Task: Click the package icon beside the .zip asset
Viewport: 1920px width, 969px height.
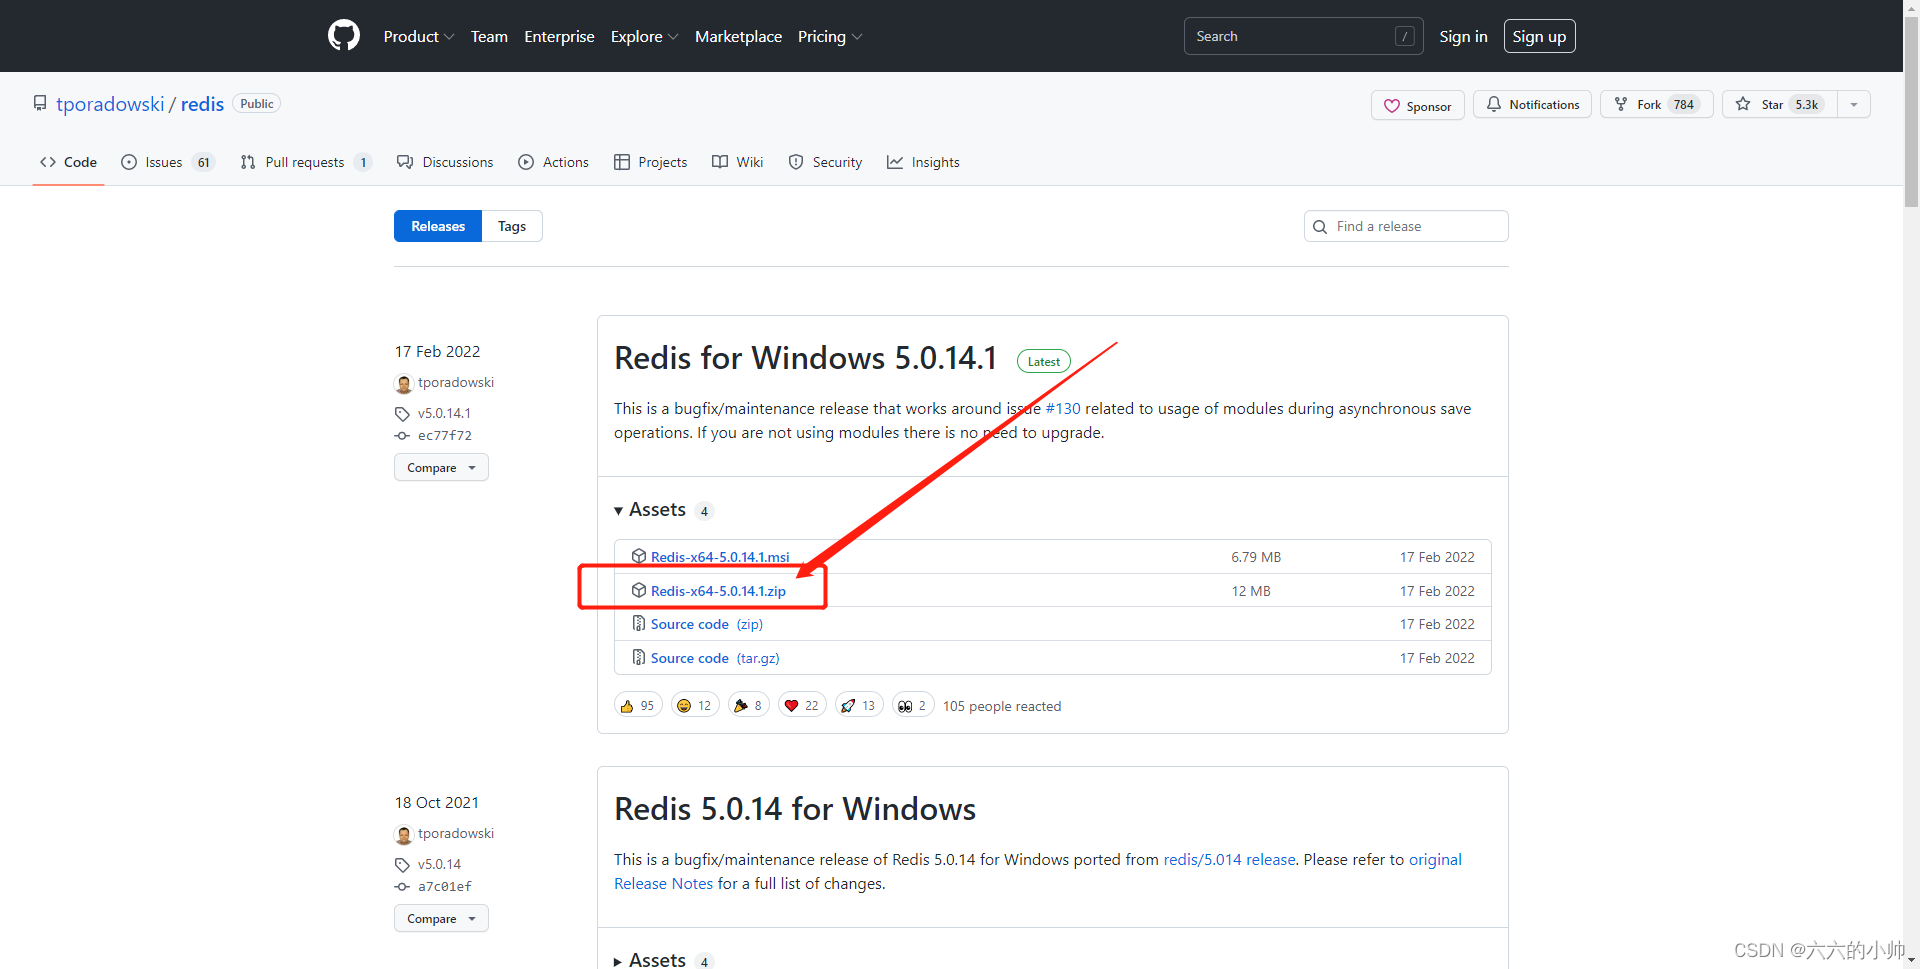Action: click(639, 590)
